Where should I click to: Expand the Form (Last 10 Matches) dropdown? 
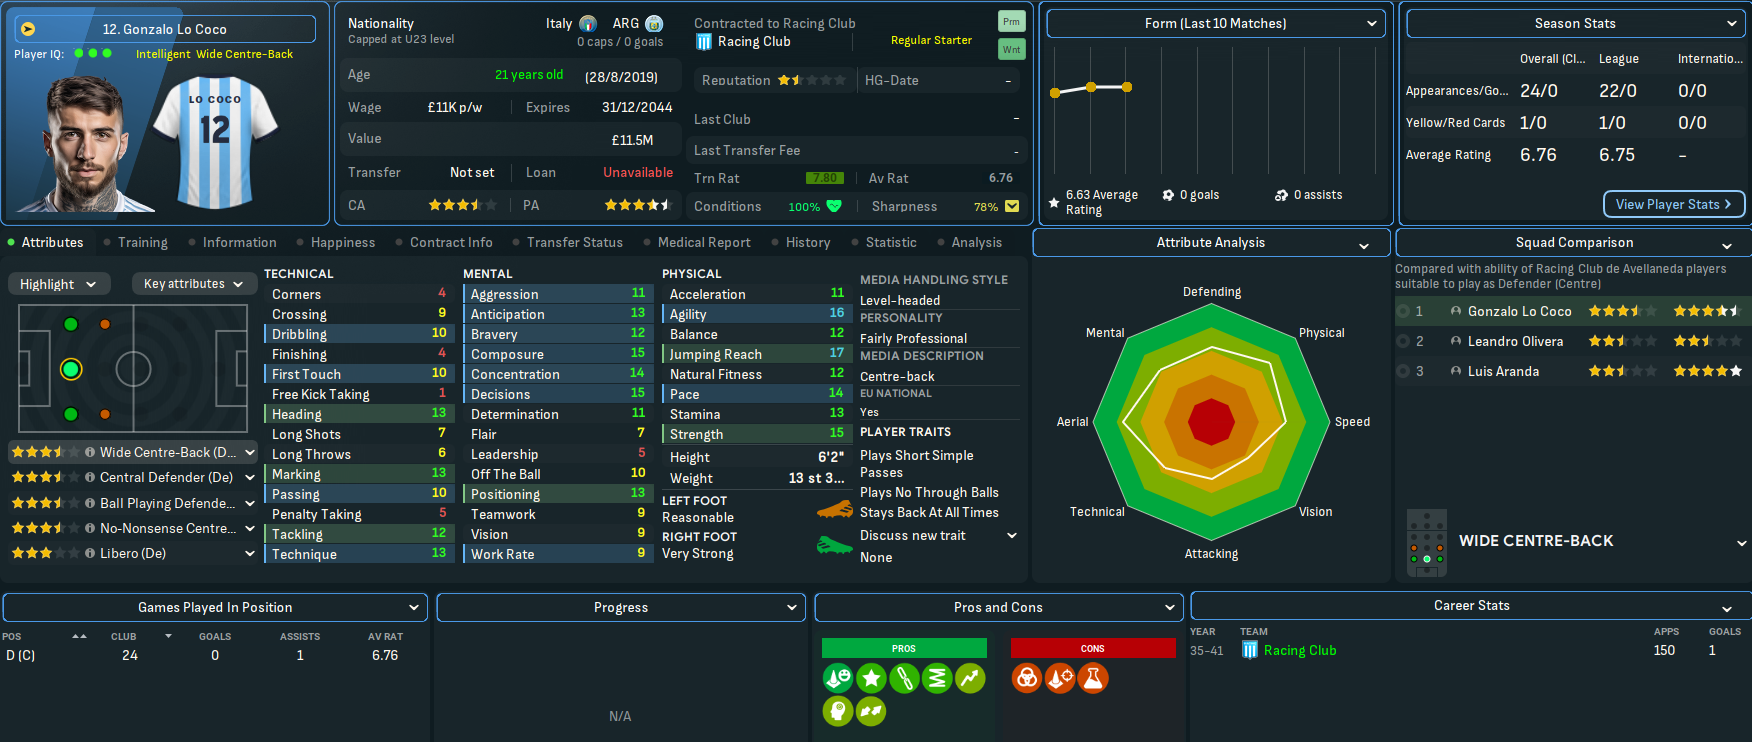[x=1215, y=24]
